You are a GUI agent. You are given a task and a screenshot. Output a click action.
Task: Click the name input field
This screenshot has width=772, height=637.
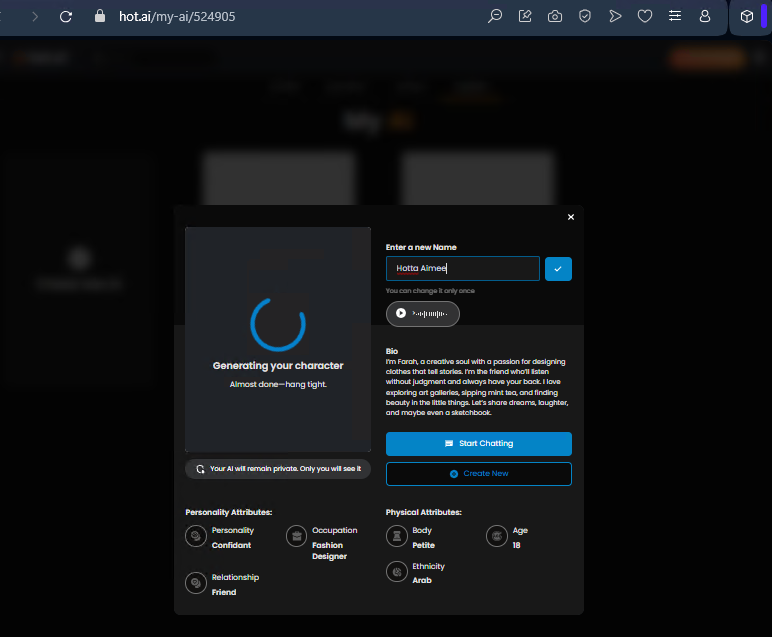click(x=463, y=269)
